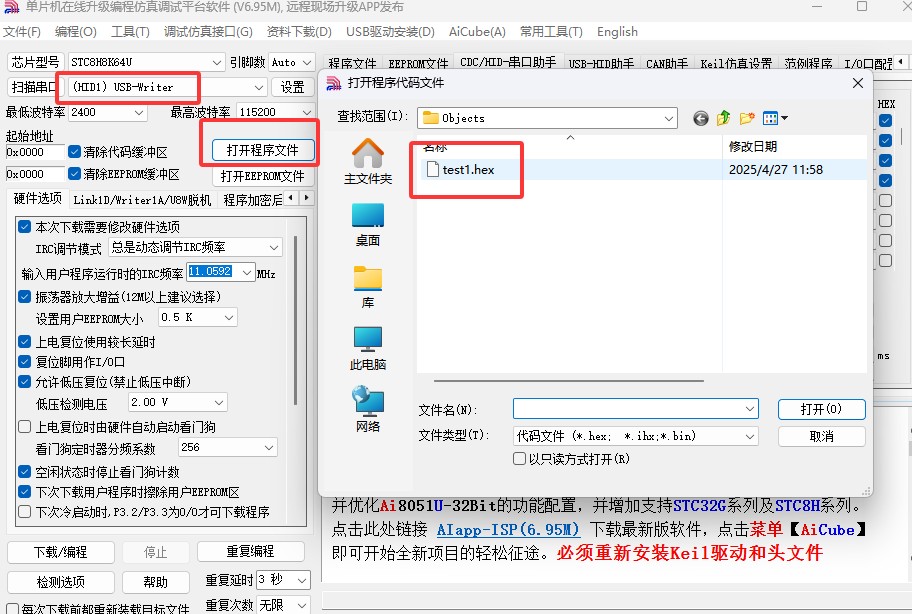Go back using the dialog's back arrow icon

coord(701,119)
